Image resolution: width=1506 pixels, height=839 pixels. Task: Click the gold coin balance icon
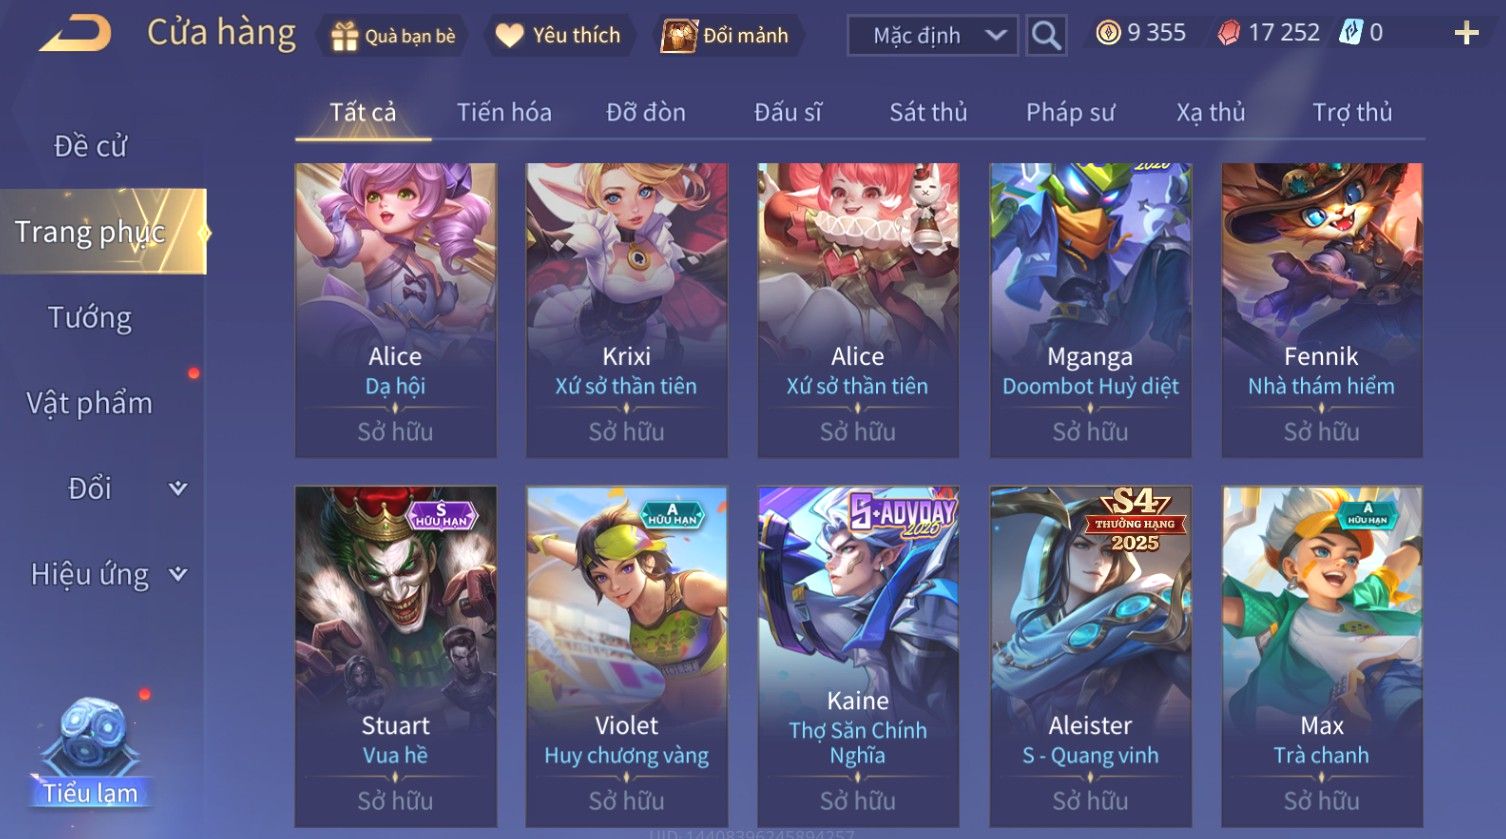click(1108, 33)
